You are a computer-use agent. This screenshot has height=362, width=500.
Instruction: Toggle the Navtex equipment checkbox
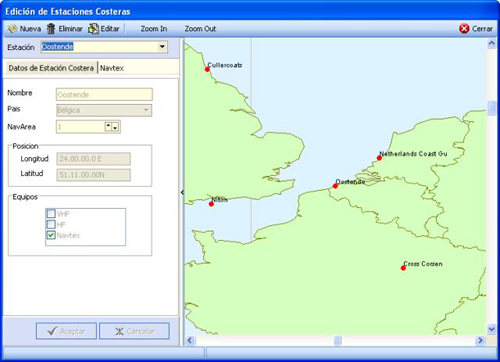pos(51,235)
